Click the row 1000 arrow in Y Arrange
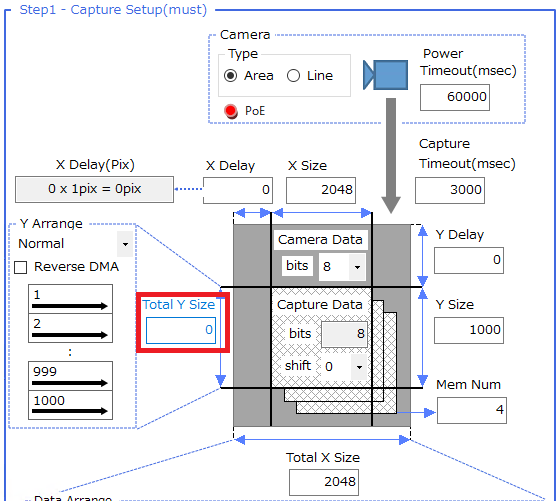 [70, 411]
